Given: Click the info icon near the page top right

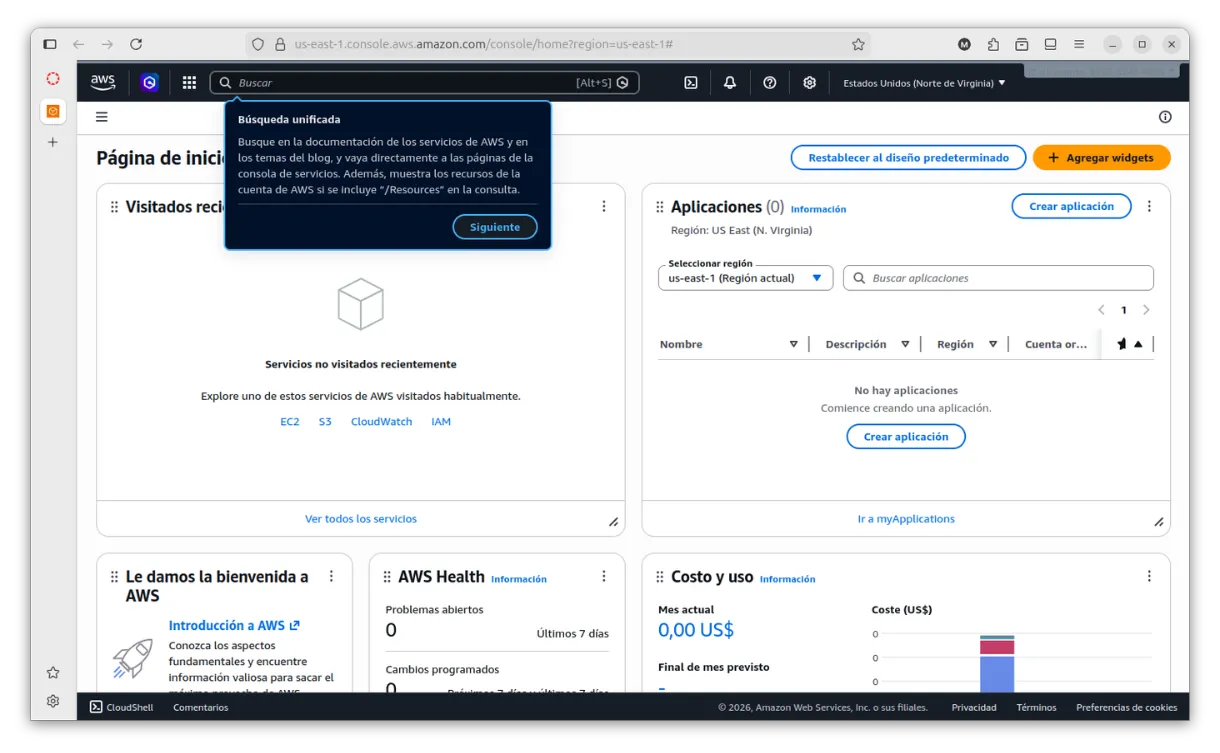Looking at the screenshot, I should coord(1164,117).
